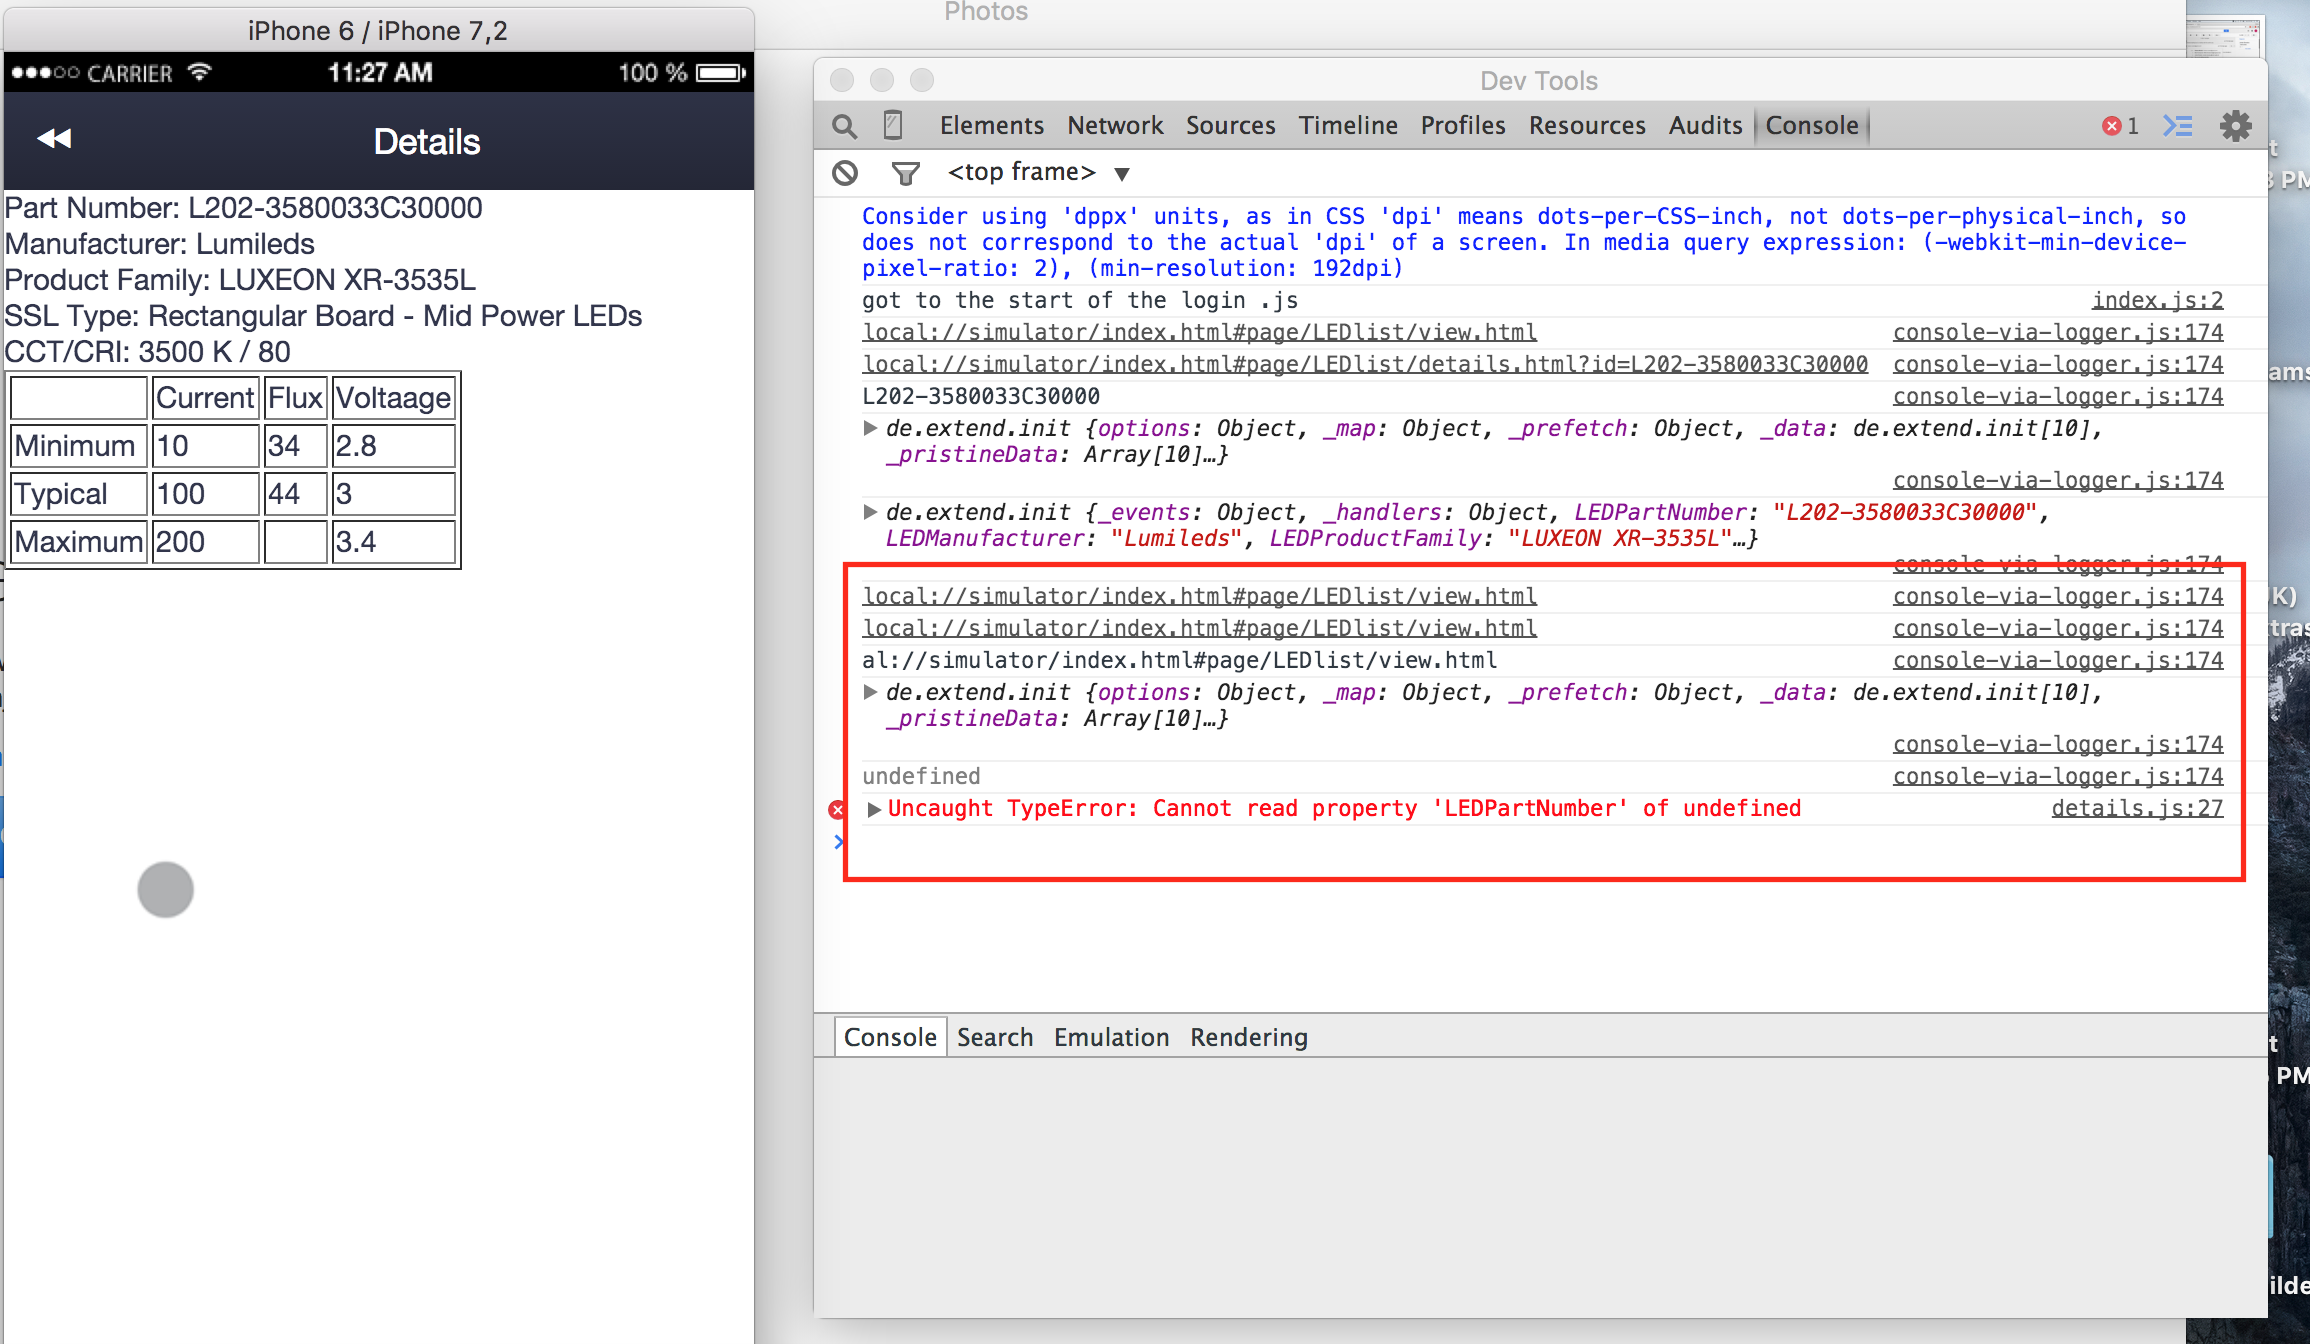Screen dimensions: 2310x1344
Task: Click the funnel filter icon
Action: point(905,173)
